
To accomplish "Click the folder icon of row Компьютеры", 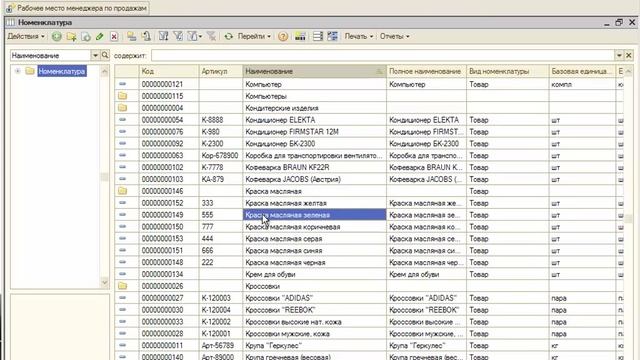I will pyautogui.click(x=122, y=96).
